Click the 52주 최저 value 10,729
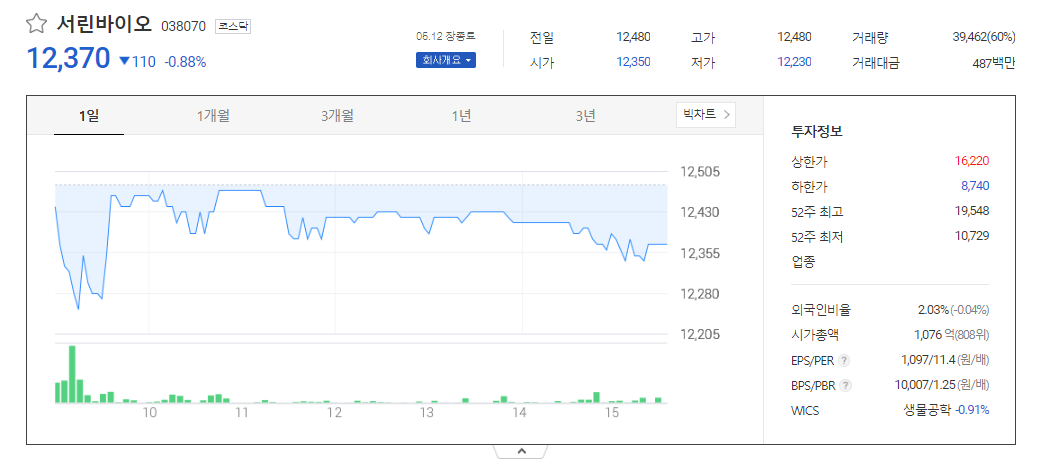1045x470 pixels. pos(972,235)
